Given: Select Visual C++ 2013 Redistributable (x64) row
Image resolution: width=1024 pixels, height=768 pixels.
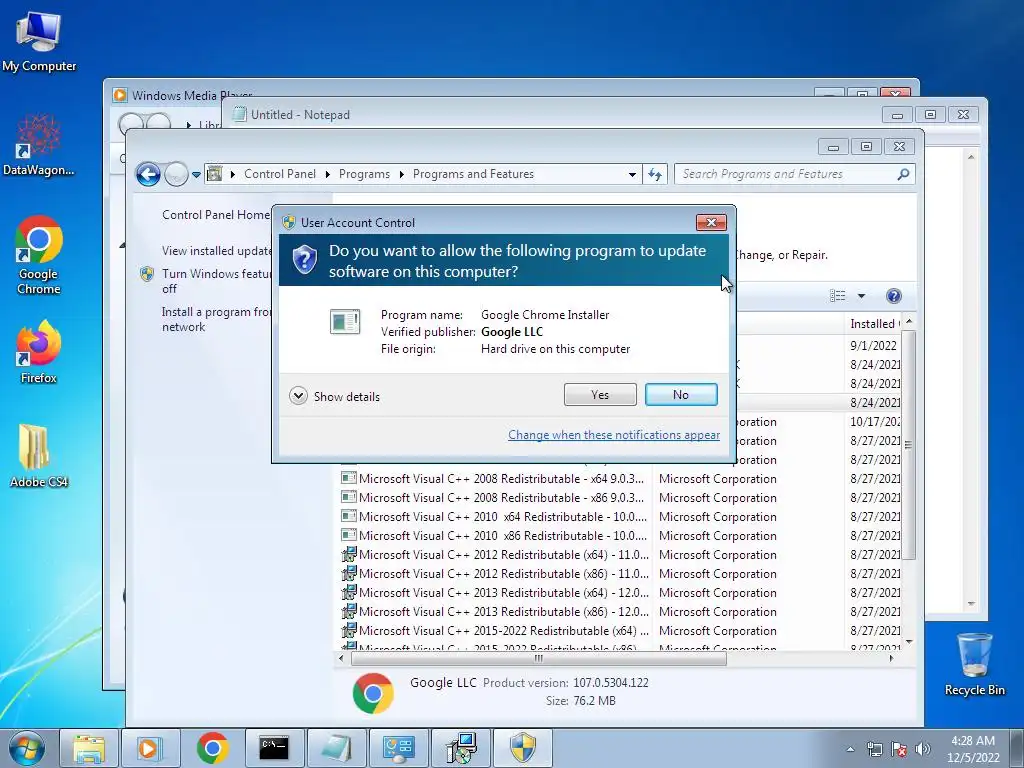Looking at the screenshot, I should (x=620, y=592).
